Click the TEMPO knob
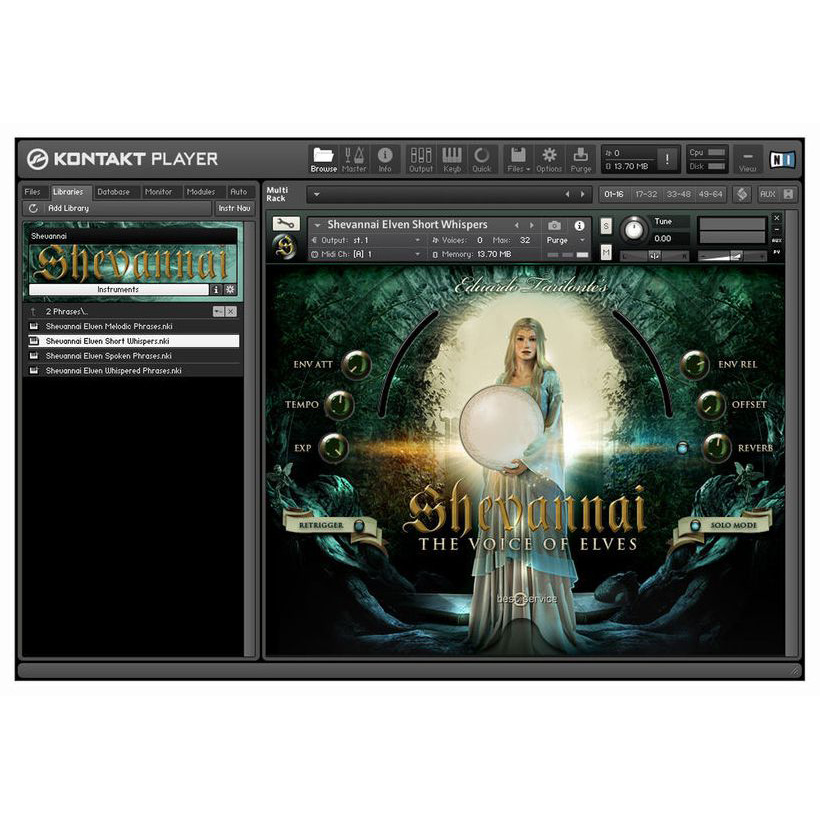This screenshot has width=820, height=820. tap(339, 405)
